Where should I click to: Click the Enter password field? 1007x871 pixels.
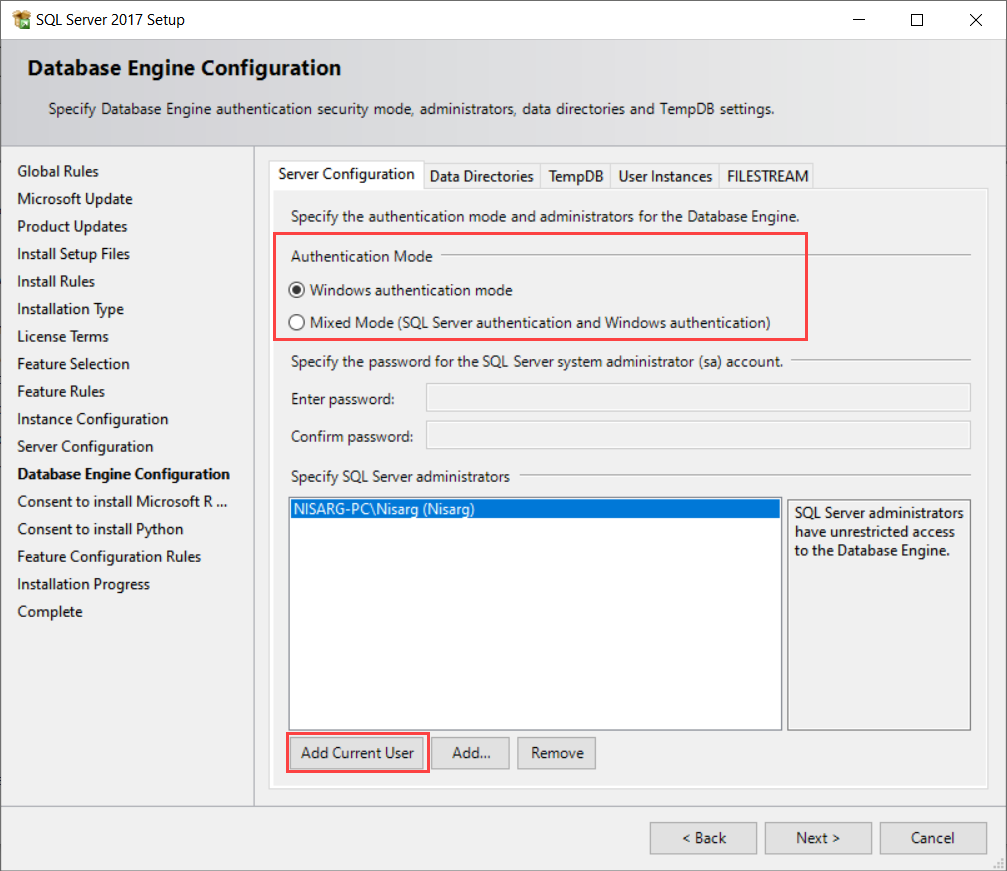[x=698, y=398]
